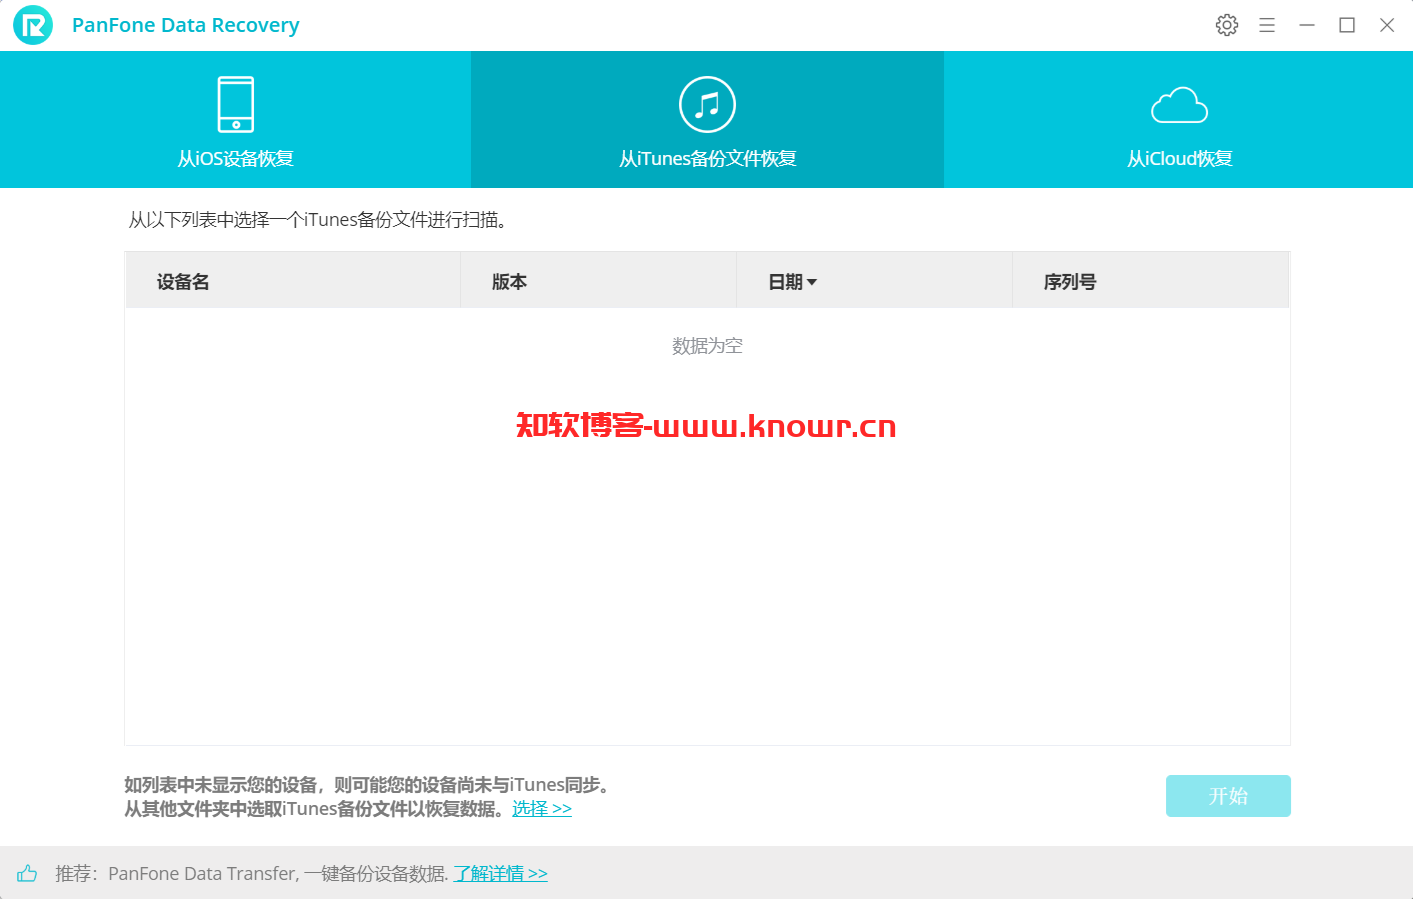Click the PanFone logo icon

point(33,25)
